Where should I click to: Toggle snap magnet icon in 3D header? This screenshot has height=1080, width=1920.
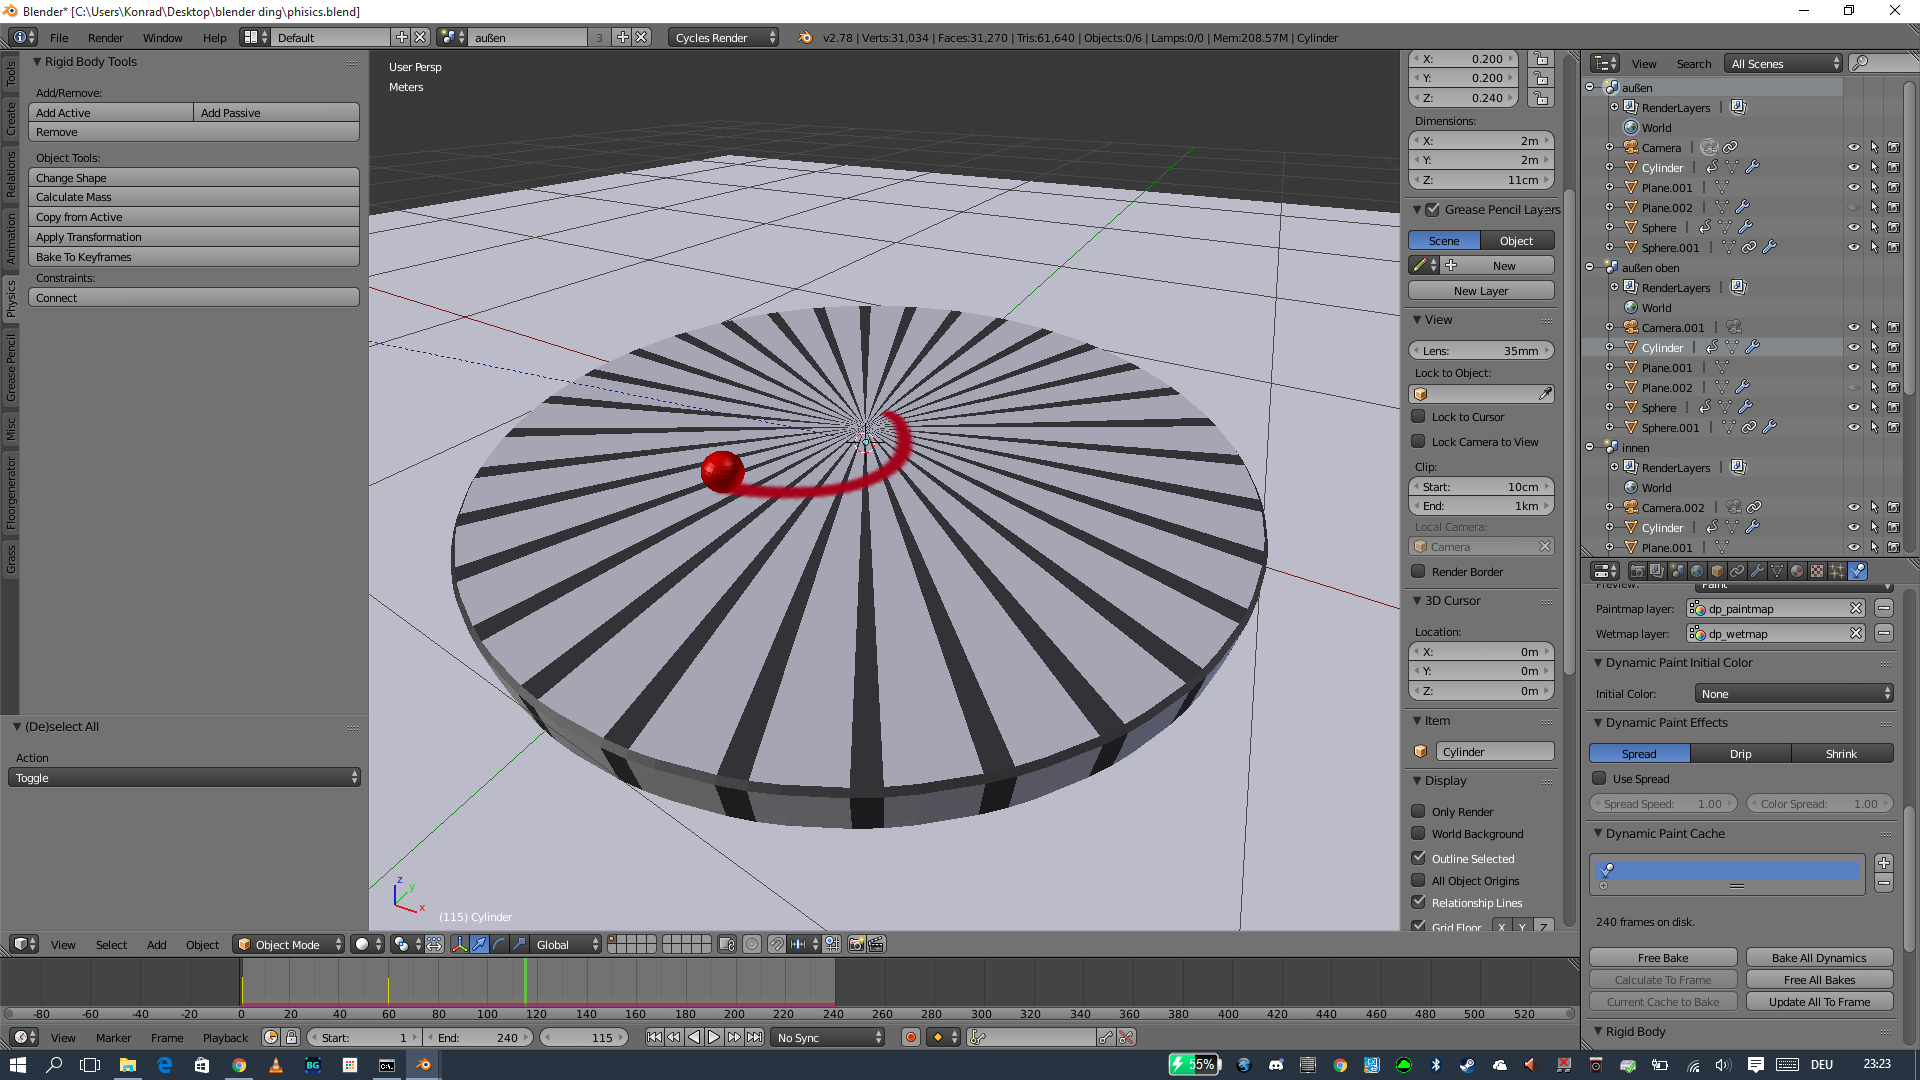pyautogui.click(x=776, y=944)
